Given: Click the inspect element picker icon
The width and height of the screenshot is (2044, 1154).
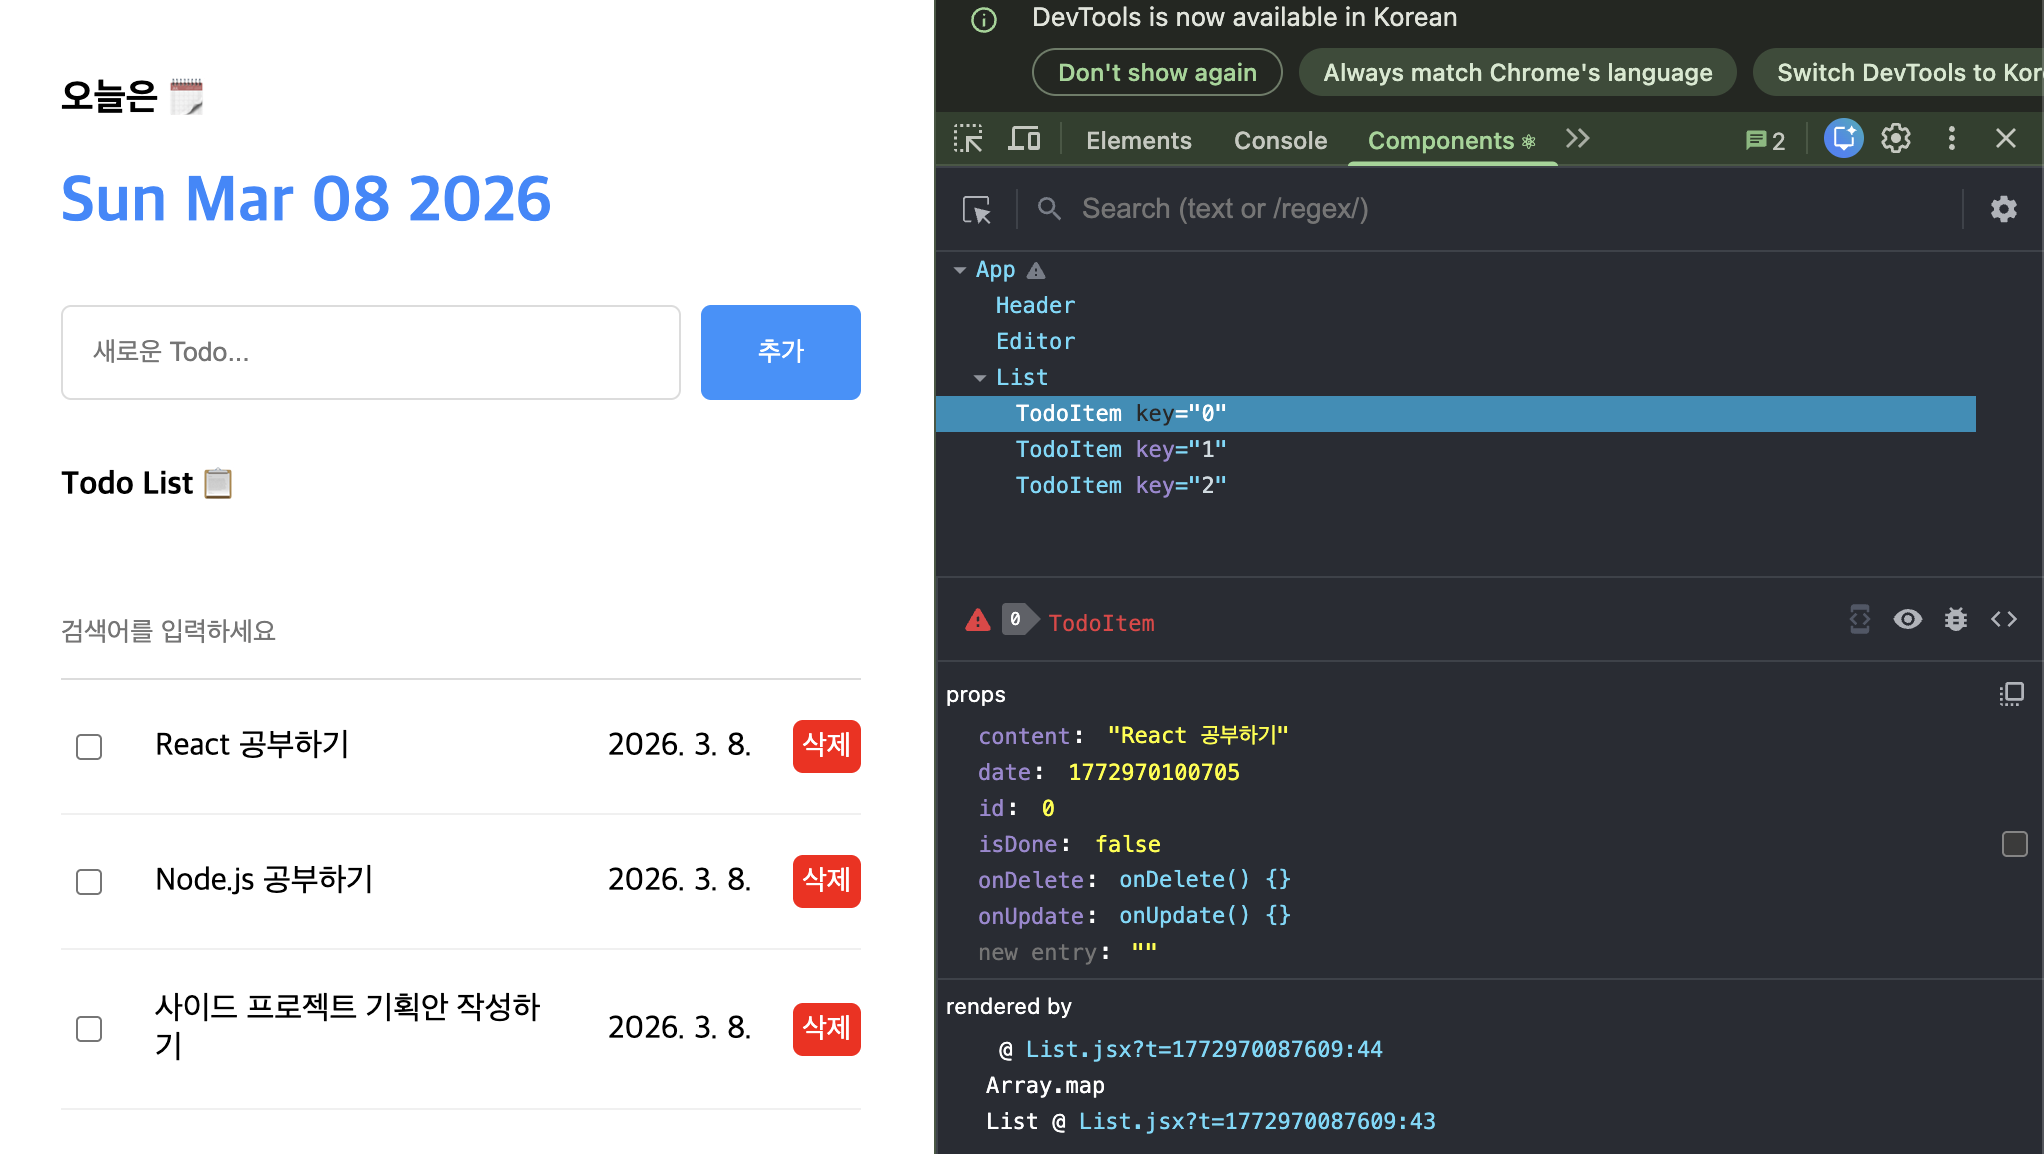Looking at the screenshot, I should (968, 139).
